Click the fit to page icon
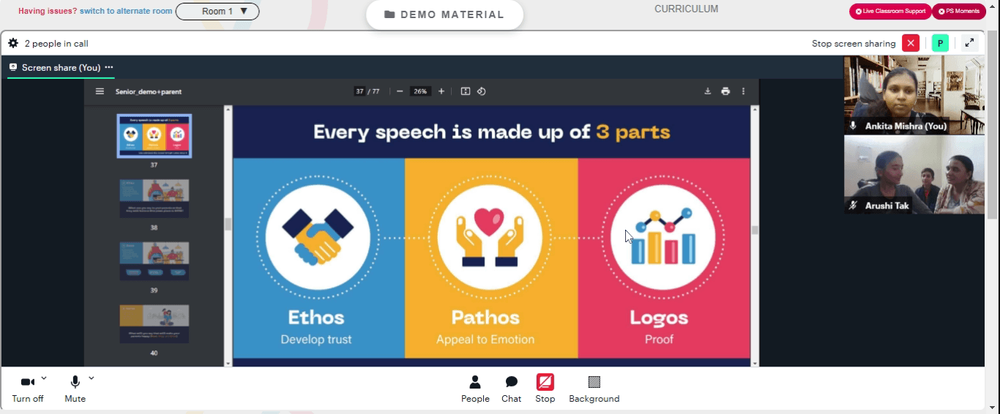The width and height of the screenshot is (1000, 414). [465, 91]
